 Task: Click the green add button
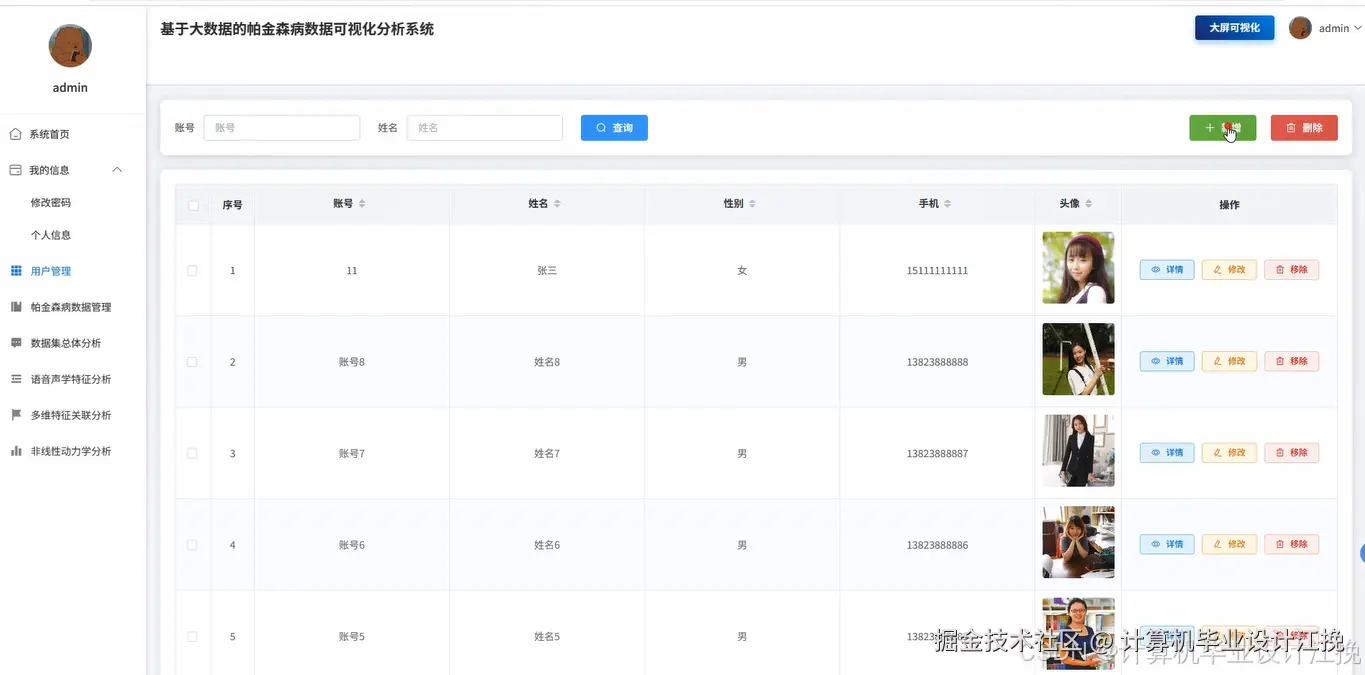click(x=1222, y=128)
